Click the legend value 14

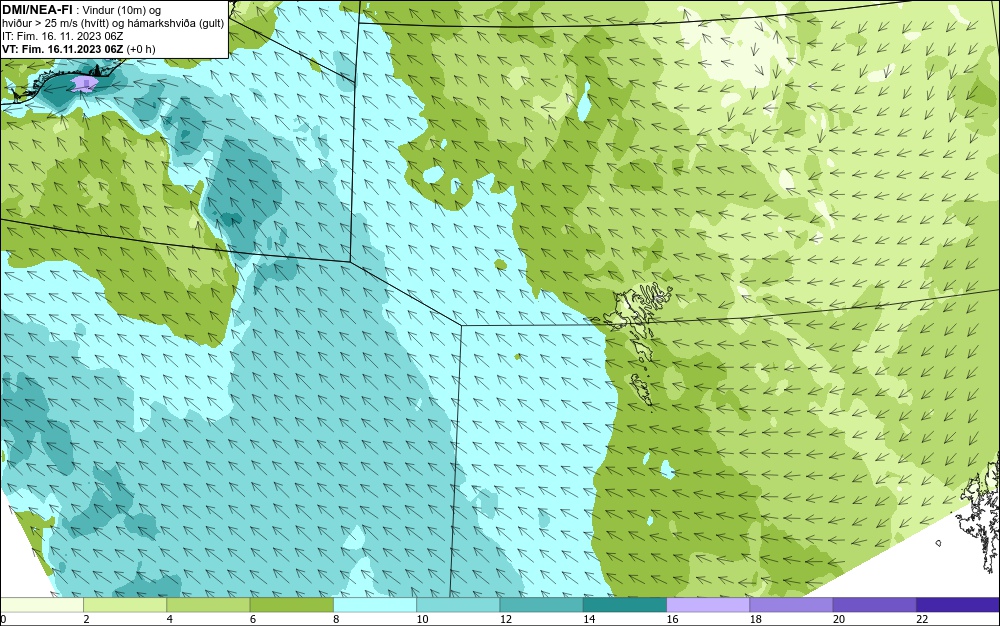click(x=589, y=619)
